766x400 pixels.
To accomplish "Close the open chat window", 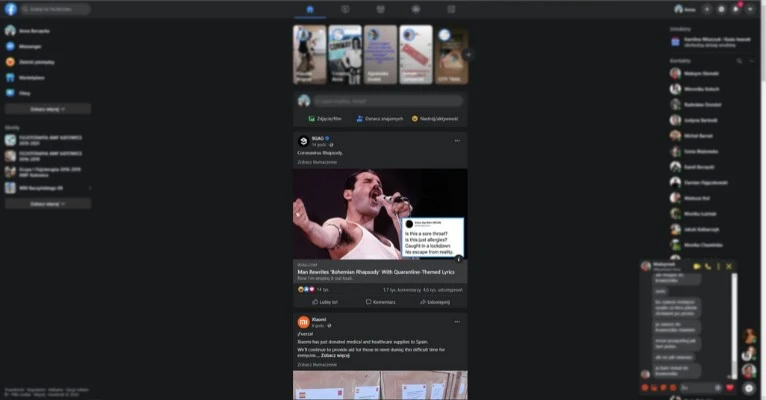I will pos(729,266).
